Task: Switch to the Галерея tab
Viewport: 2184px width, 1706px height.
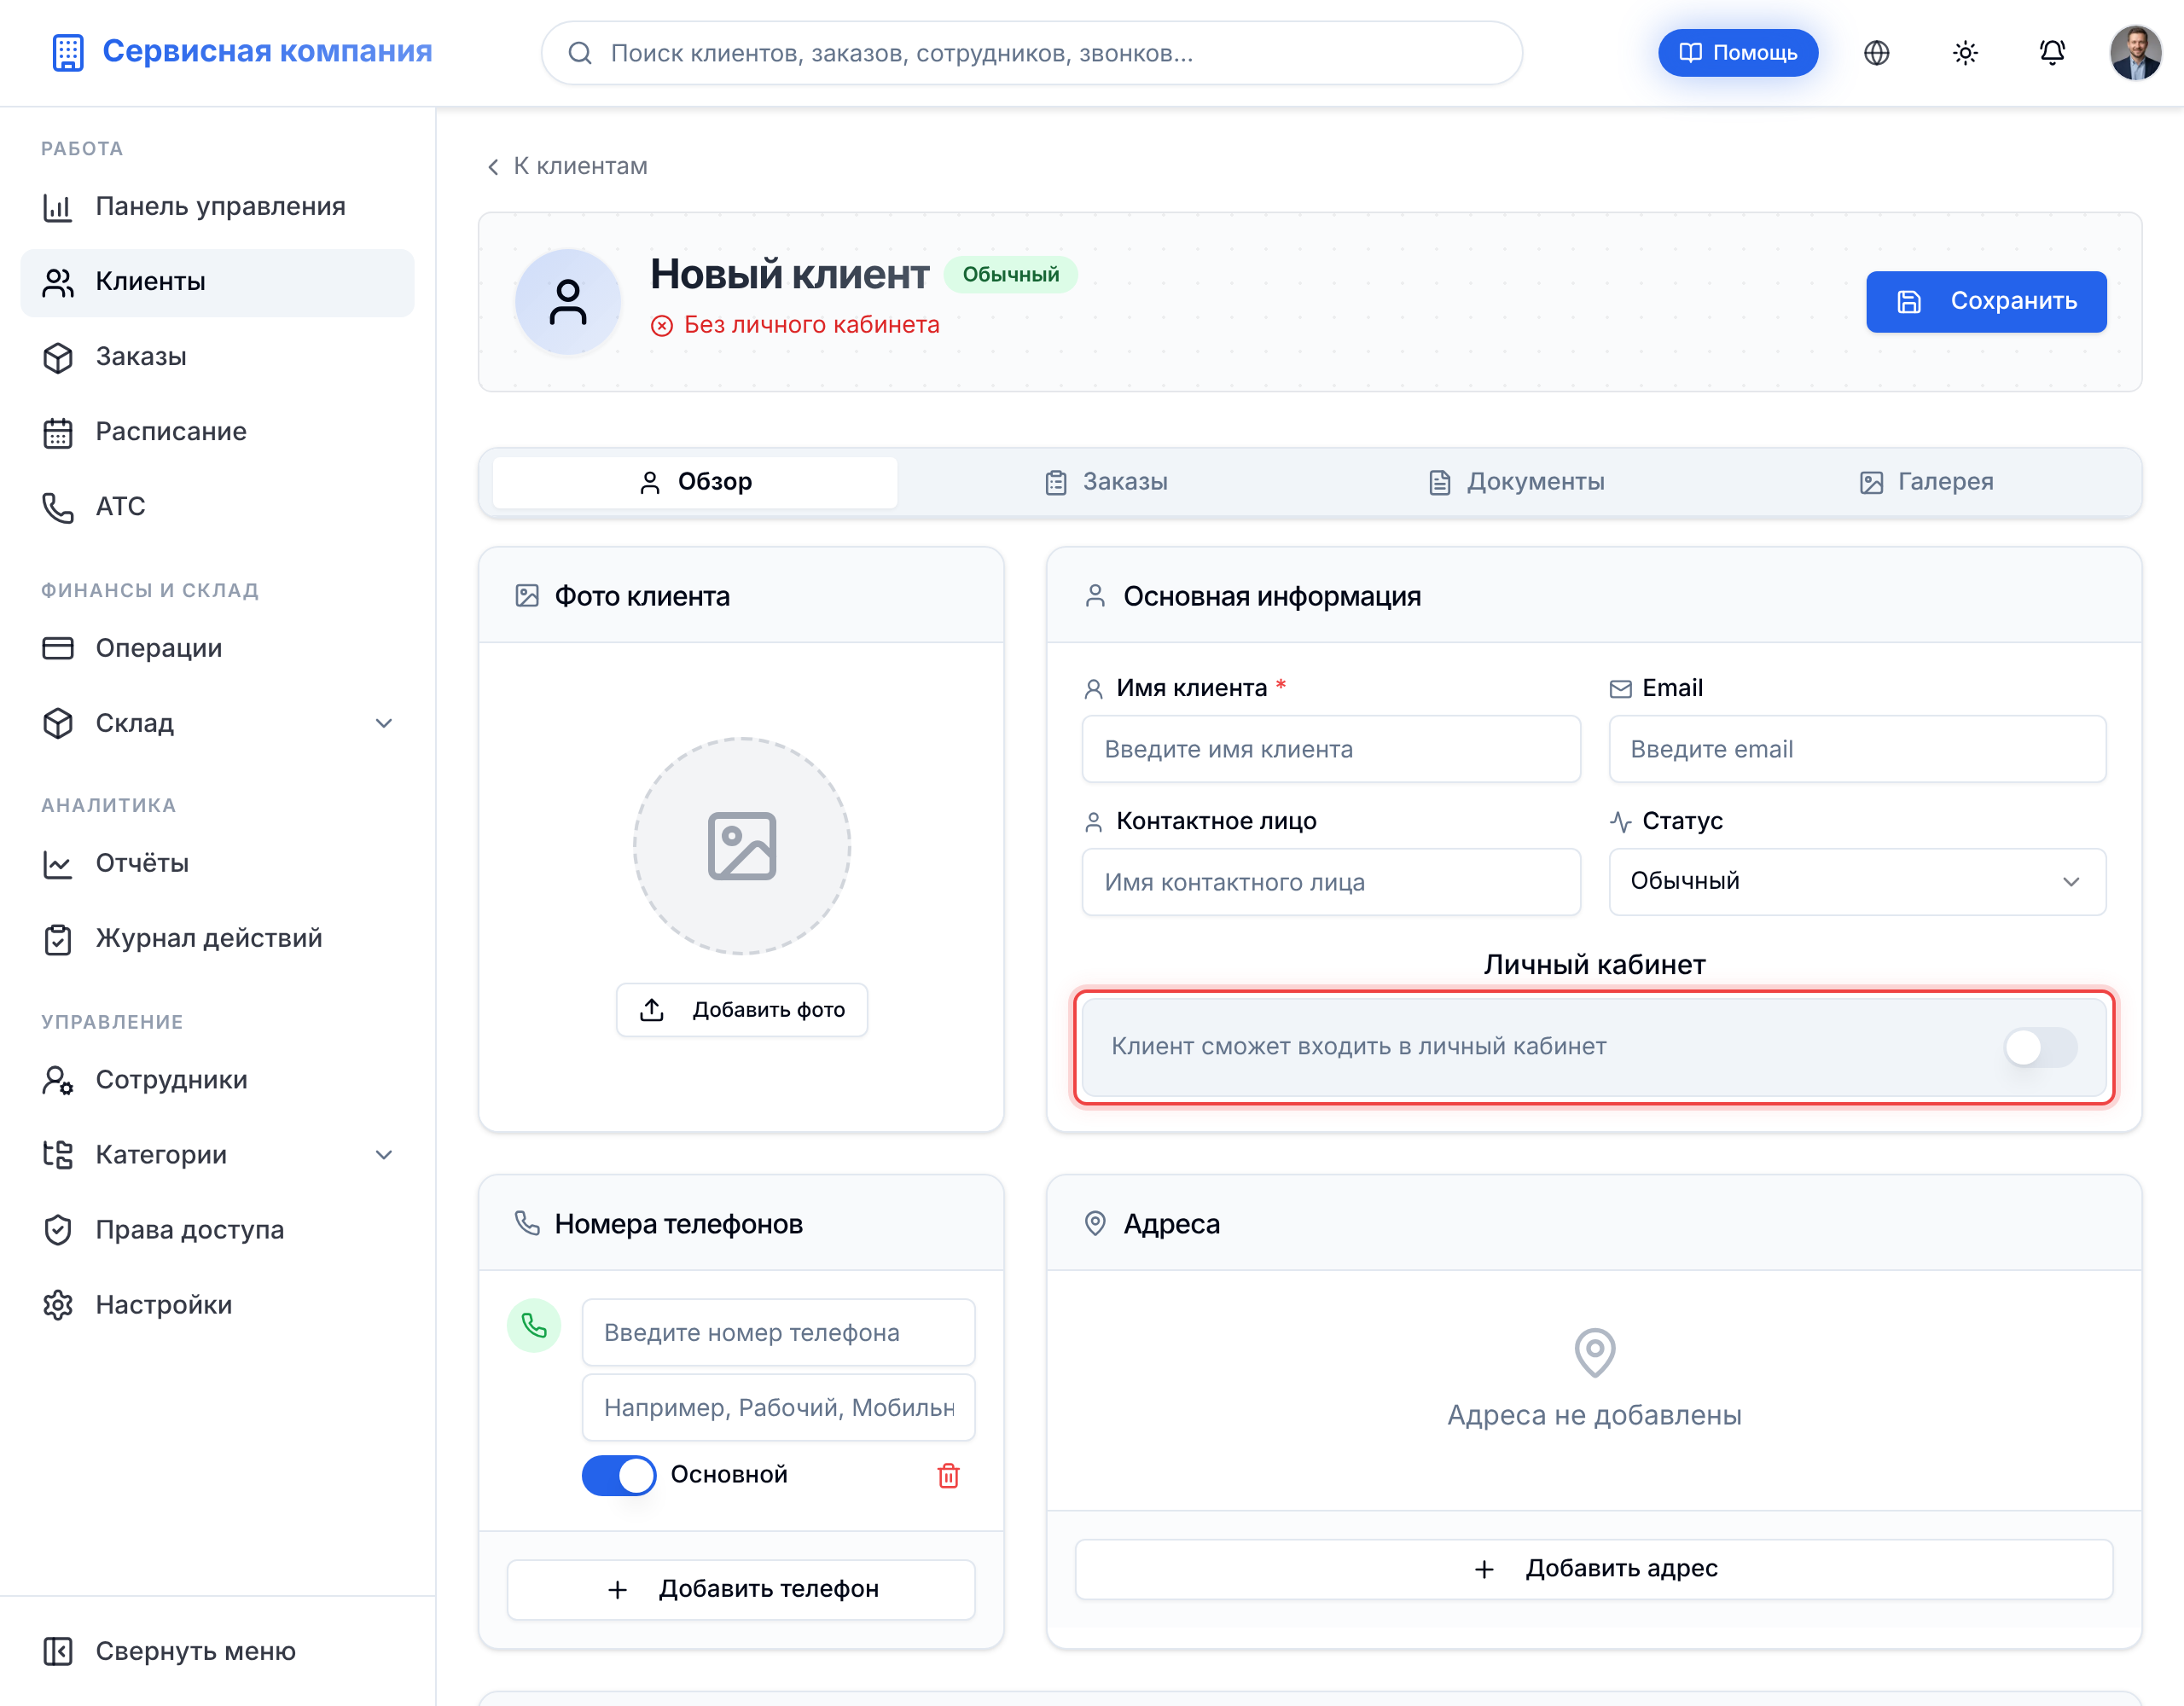Action: point(1926,483)
